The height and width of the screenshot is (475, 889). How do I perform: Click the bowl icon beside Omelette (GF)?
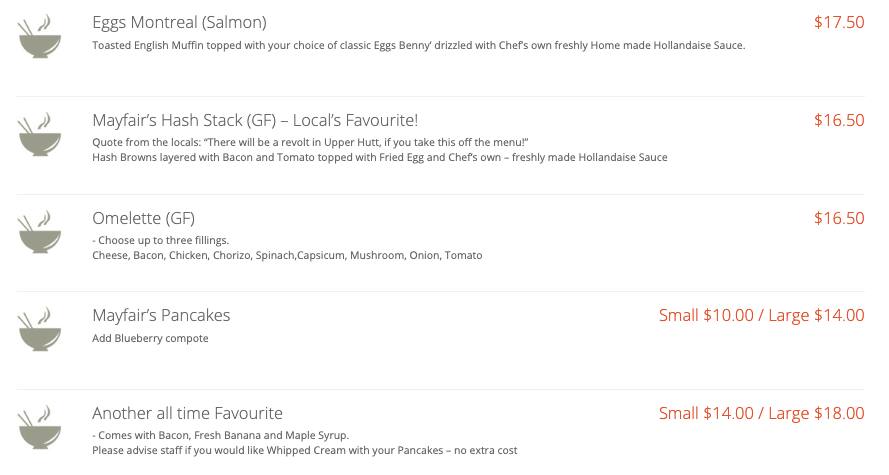(x=40, y=232)
